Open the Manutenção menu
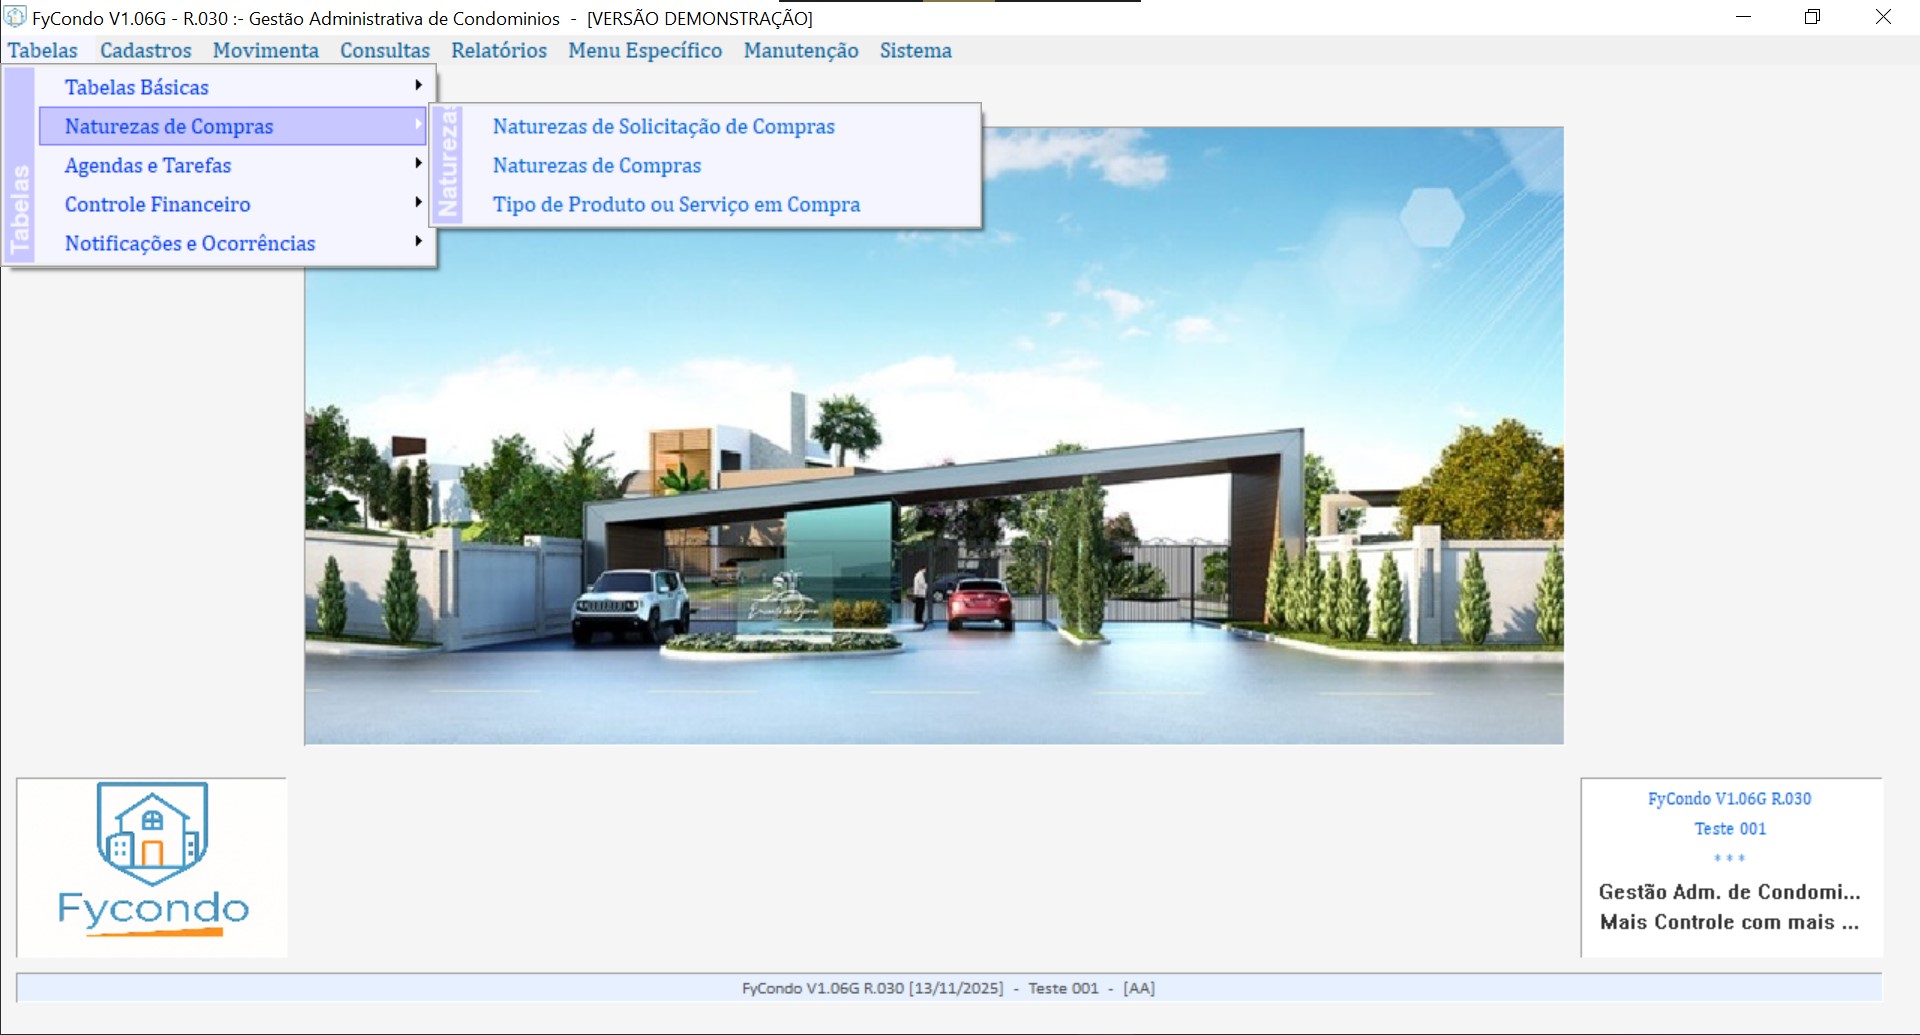This screenshot has height=1035, width=1920. pyautogui.click(x=800, y=50)
